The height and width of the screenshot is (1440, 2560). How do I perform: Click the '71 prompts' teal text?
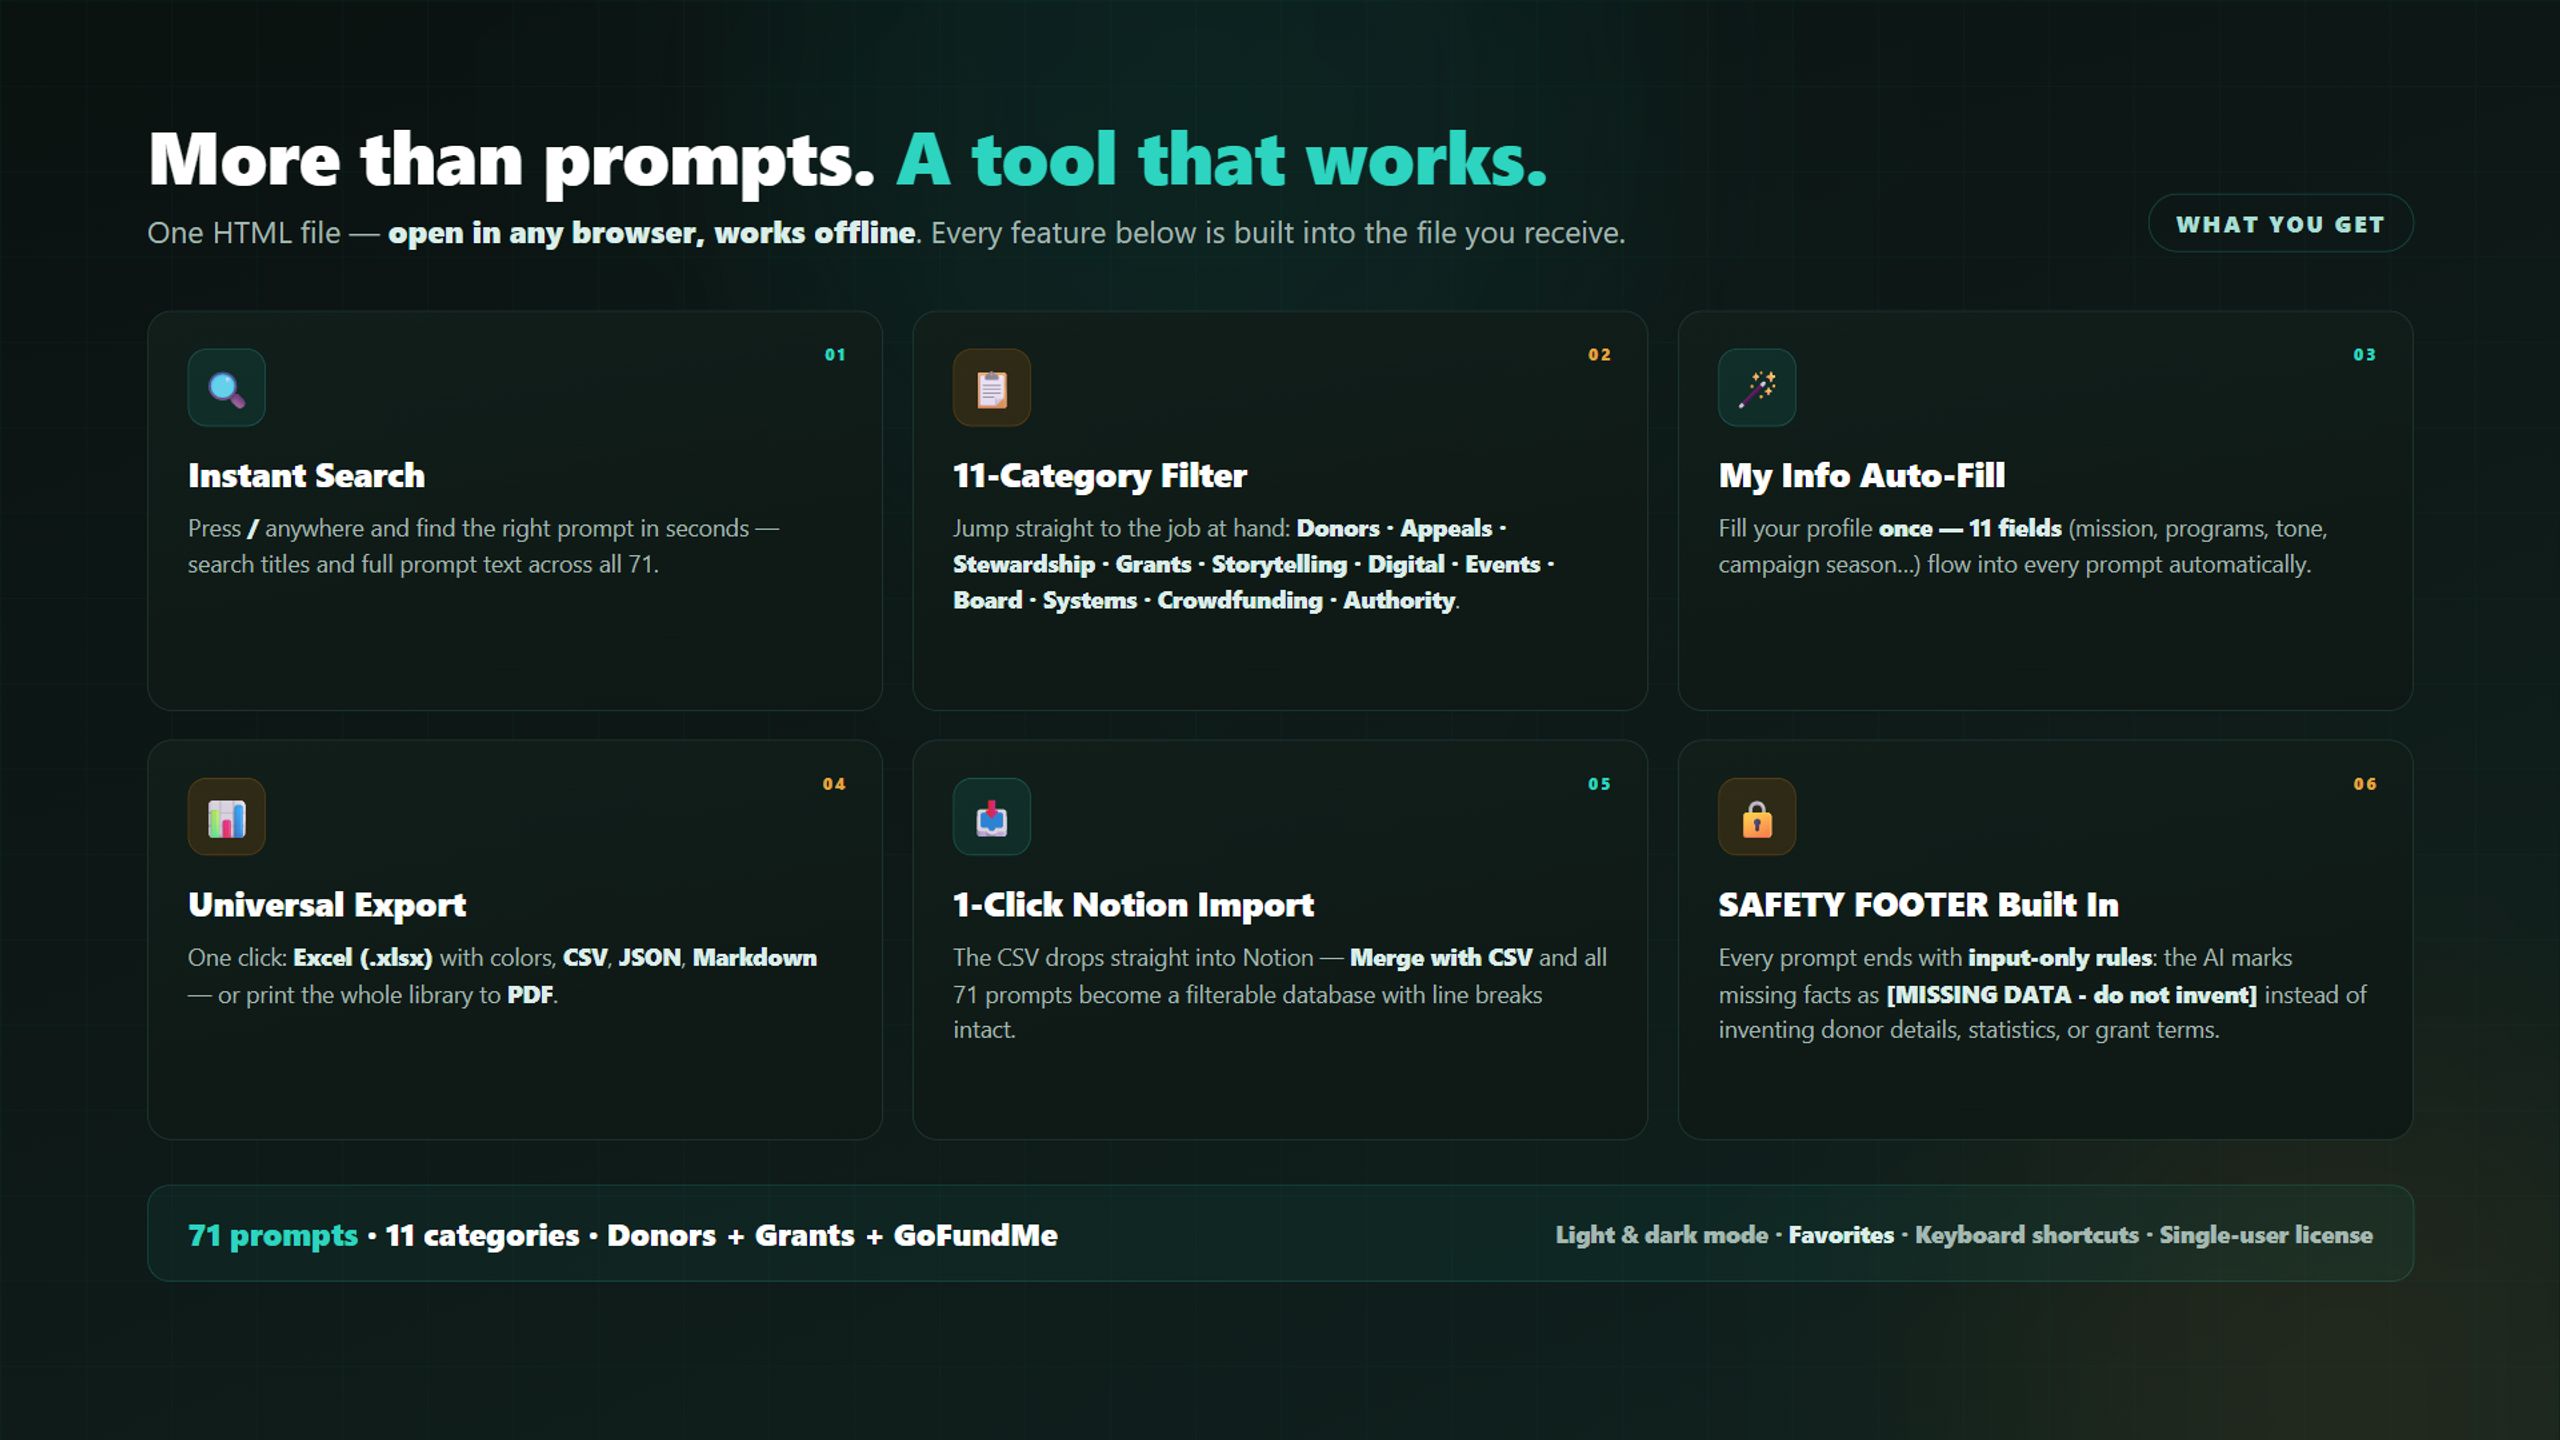pos(273,1236)
